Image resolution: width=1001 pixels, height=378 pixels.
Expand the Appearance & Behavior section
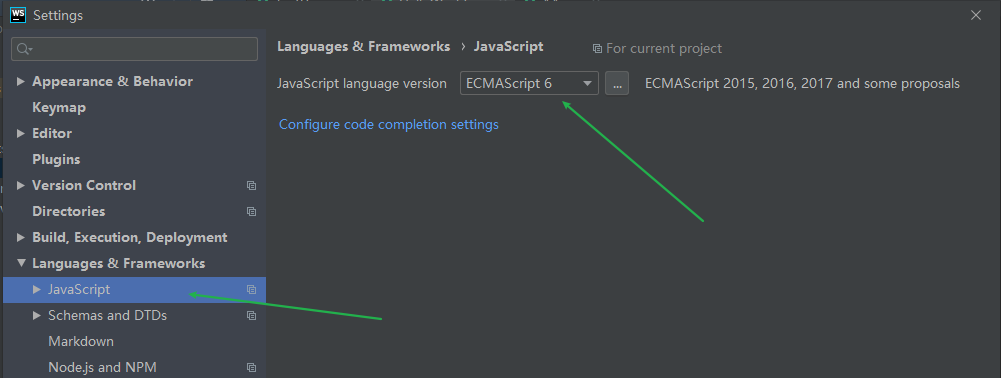pyautogui.click(x=20, y=81)
